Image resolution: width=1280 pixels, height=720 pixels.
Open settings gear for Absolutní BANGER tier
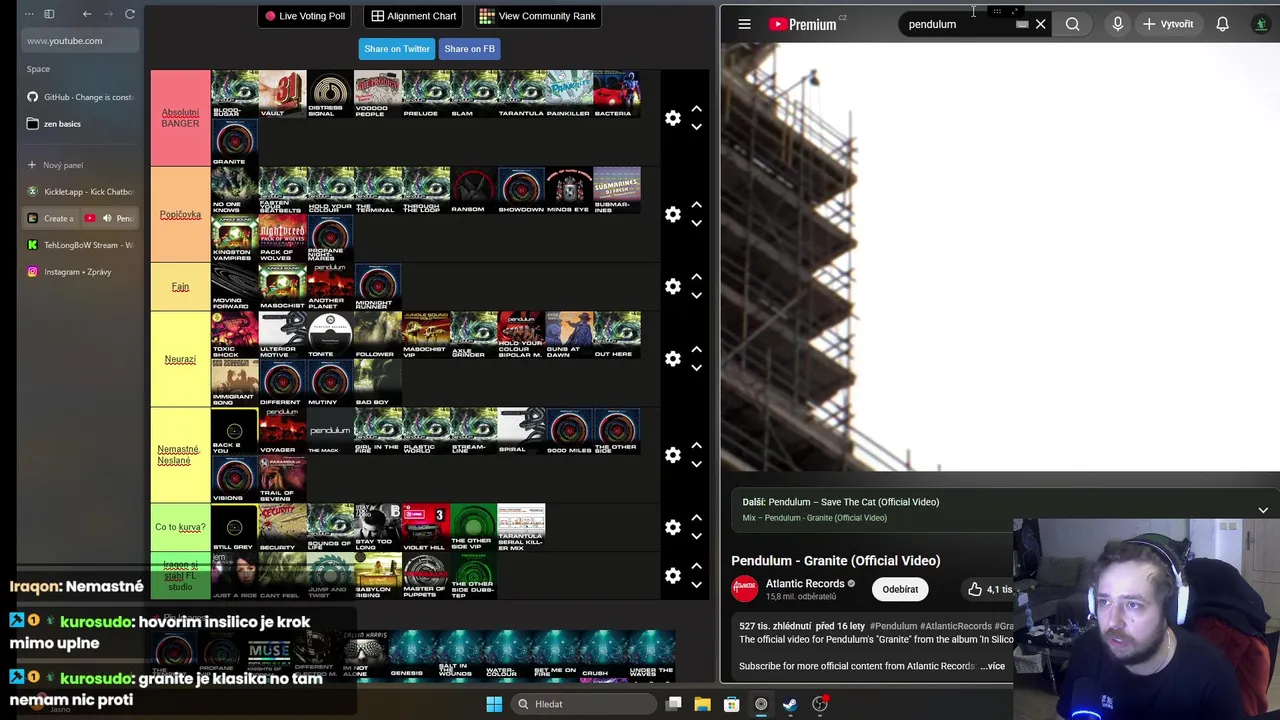tap(673, 118)
